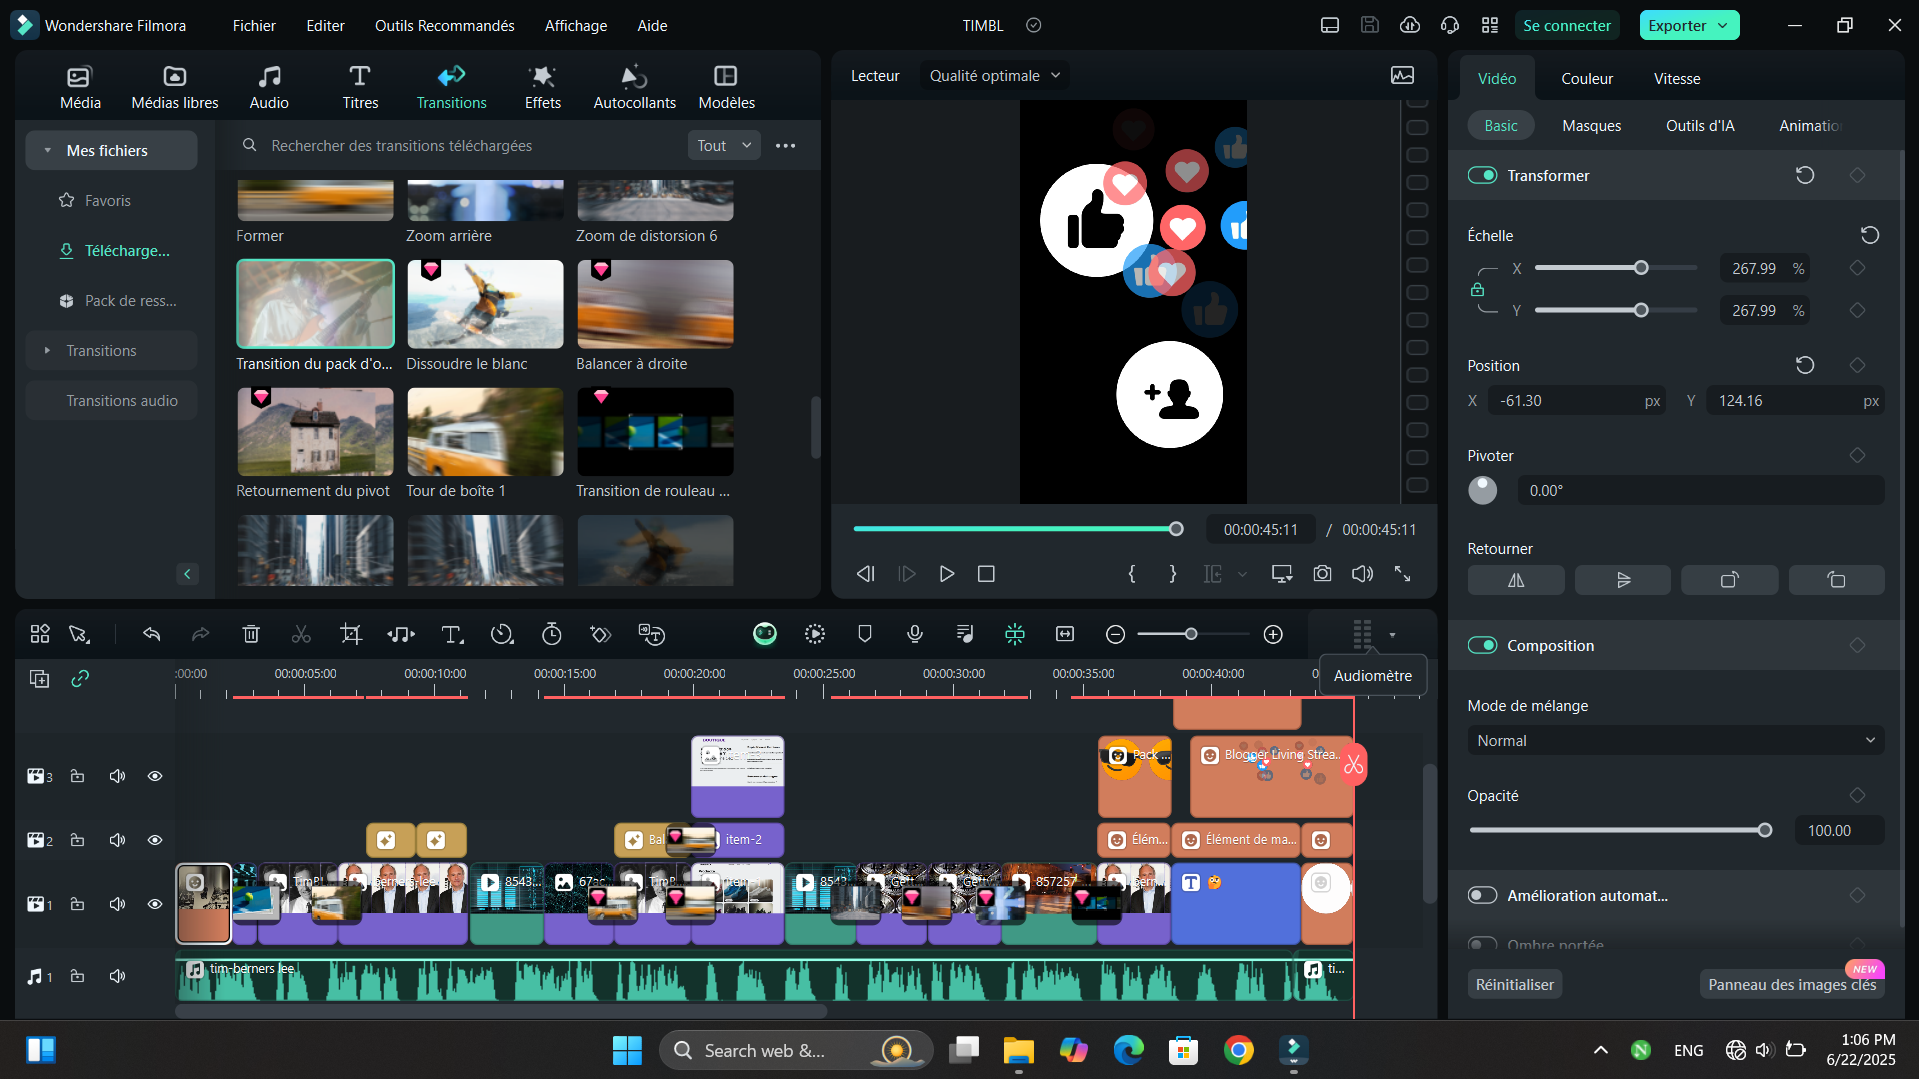Screen dimensions: 1919x1079
Task: Open the Editer menu
Action: pos(325,26)
